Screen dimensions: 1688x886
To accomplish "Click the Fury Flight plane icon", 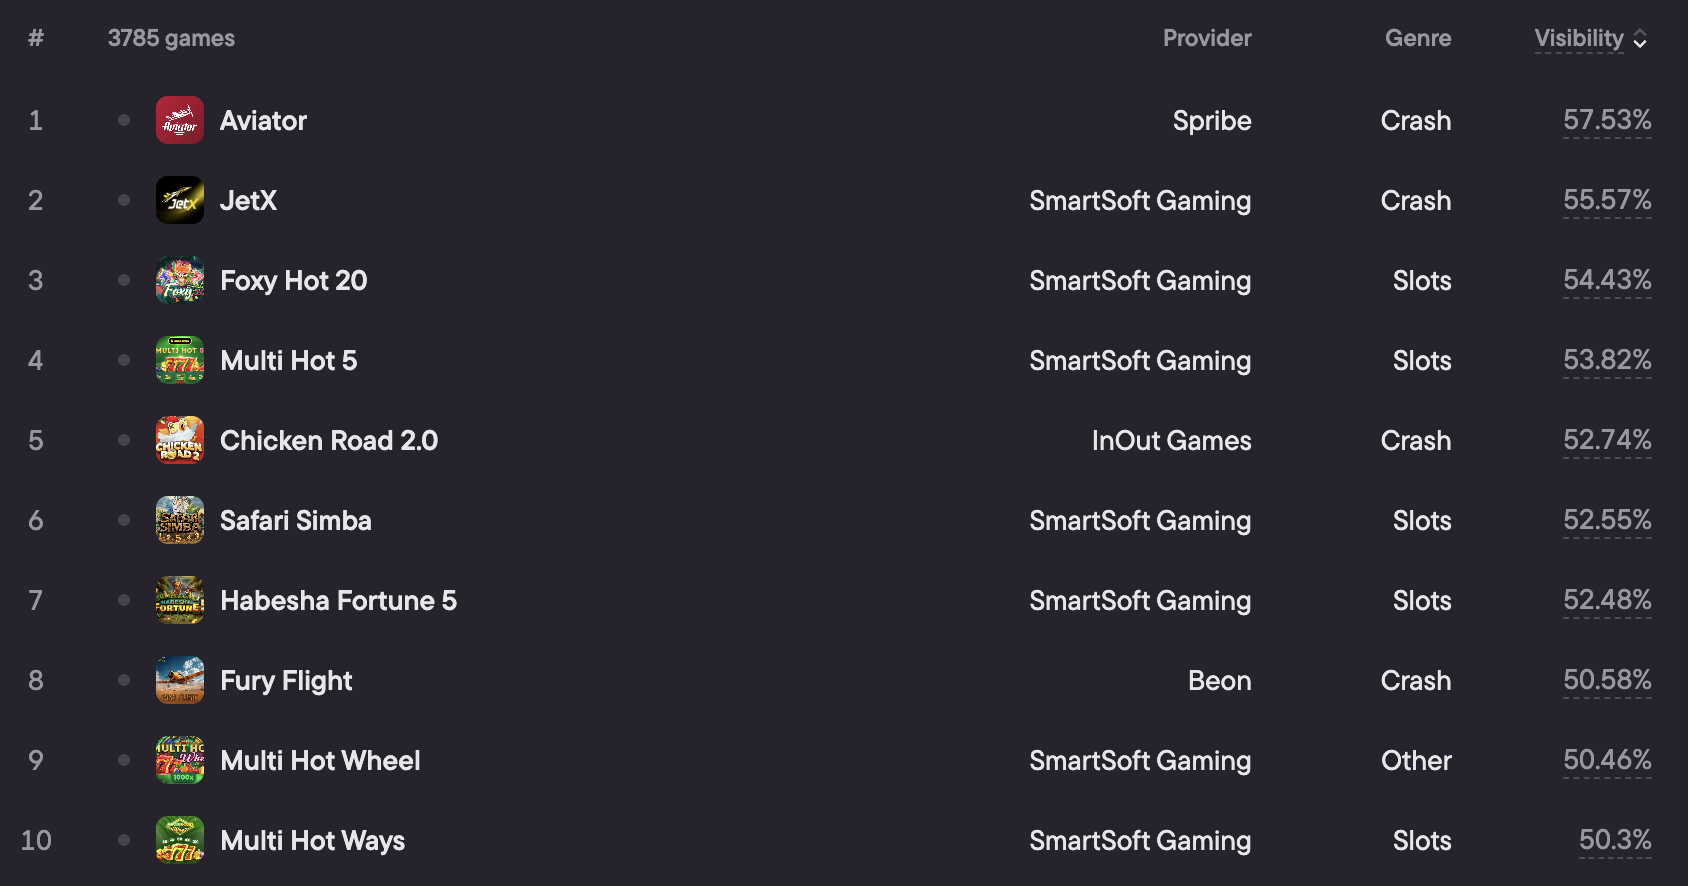I will tap(180, 680).
